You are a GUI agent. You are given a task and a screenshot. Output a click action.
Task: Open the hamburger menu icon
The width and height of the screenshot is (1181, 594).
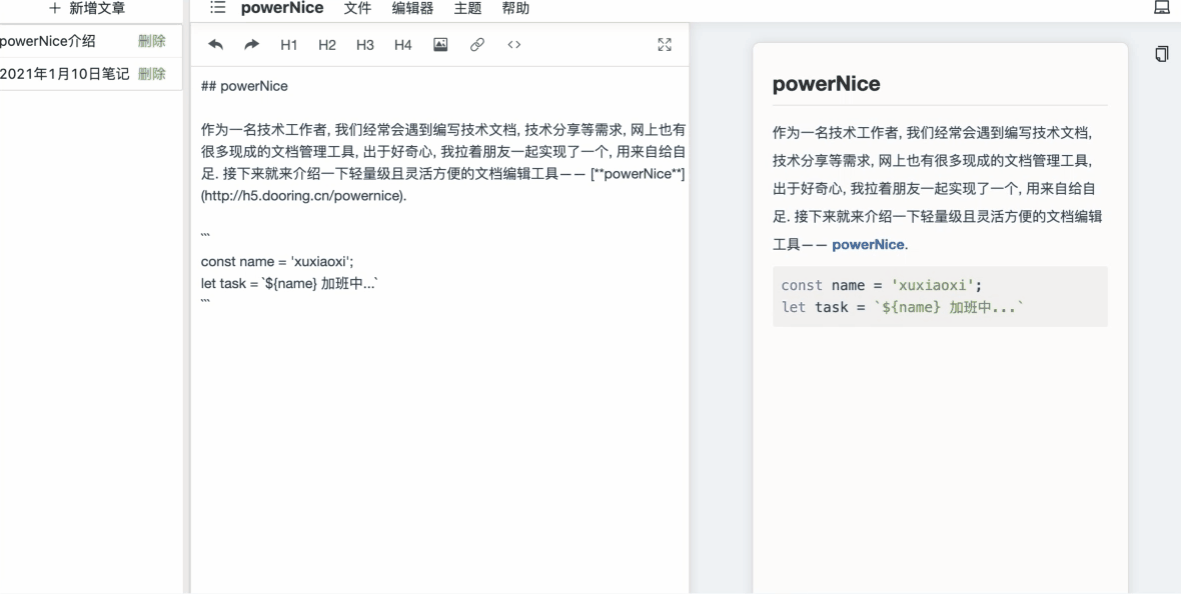218,8
